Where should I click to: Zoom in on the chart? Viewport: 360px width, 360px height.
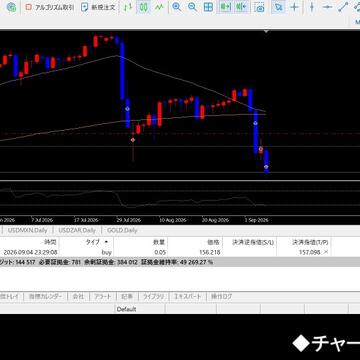176,7
